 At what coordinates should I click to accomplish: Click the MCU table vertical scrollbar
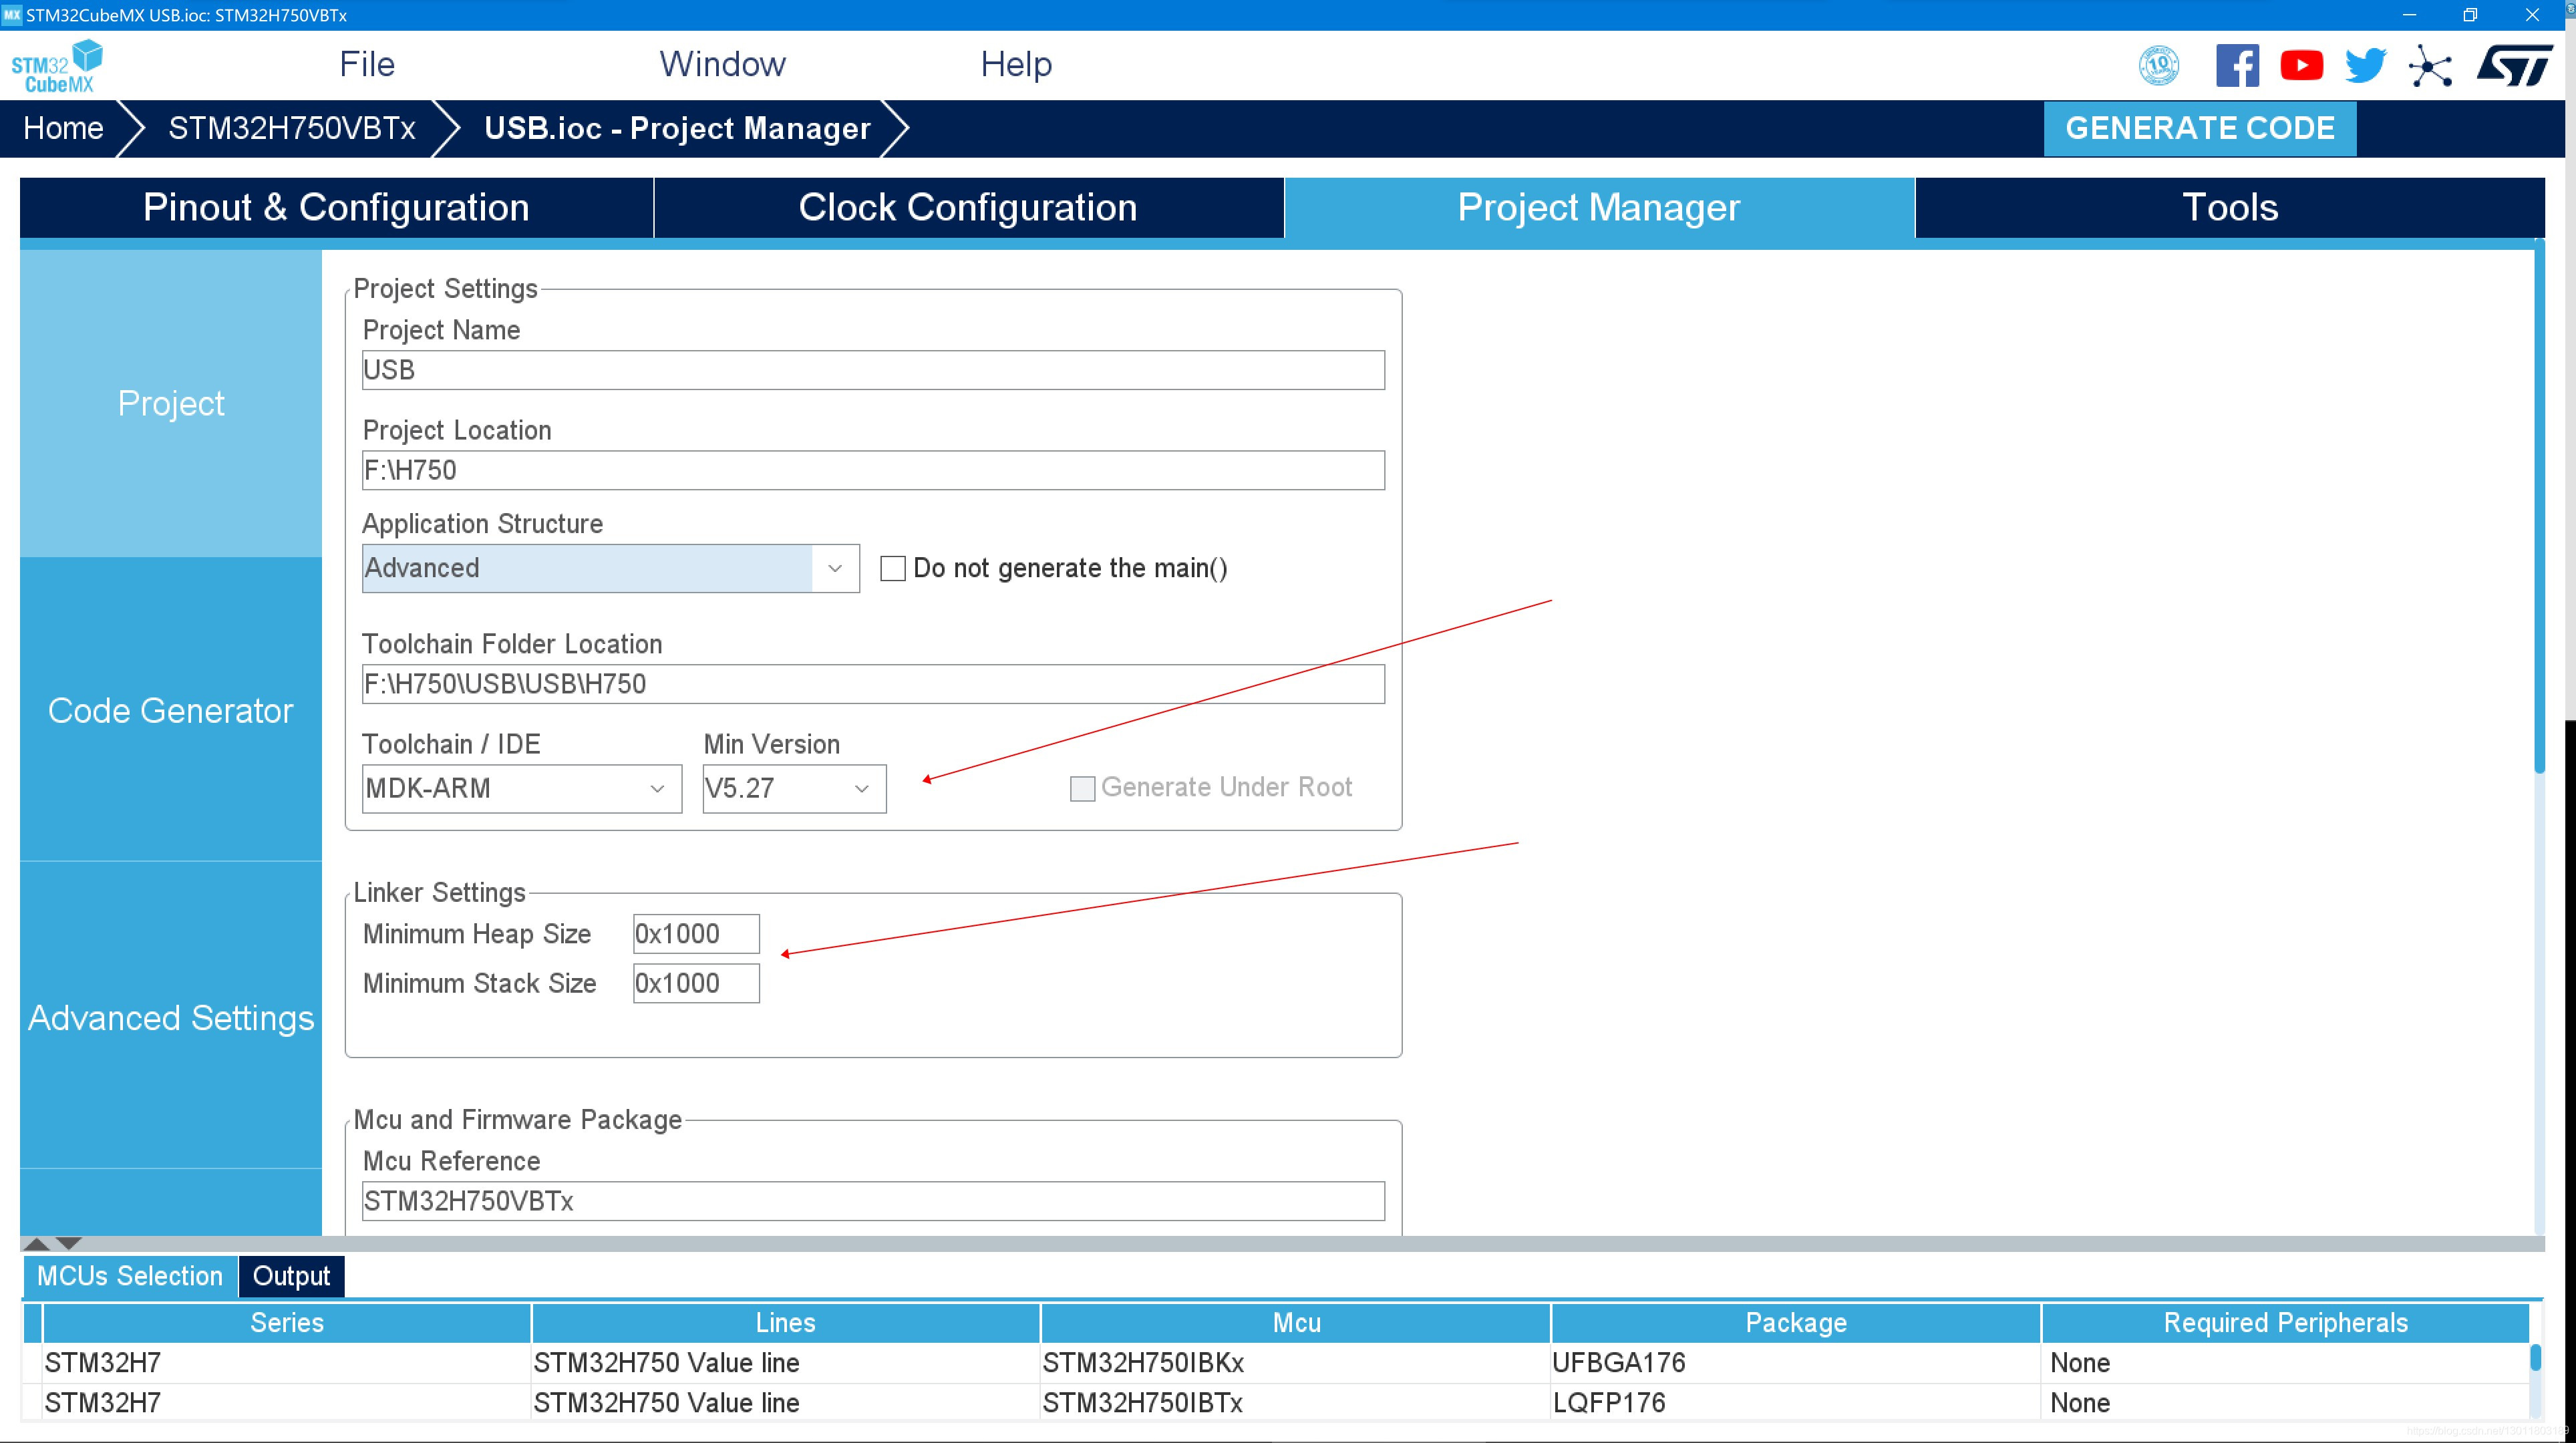click(x=2535, y=1357)
